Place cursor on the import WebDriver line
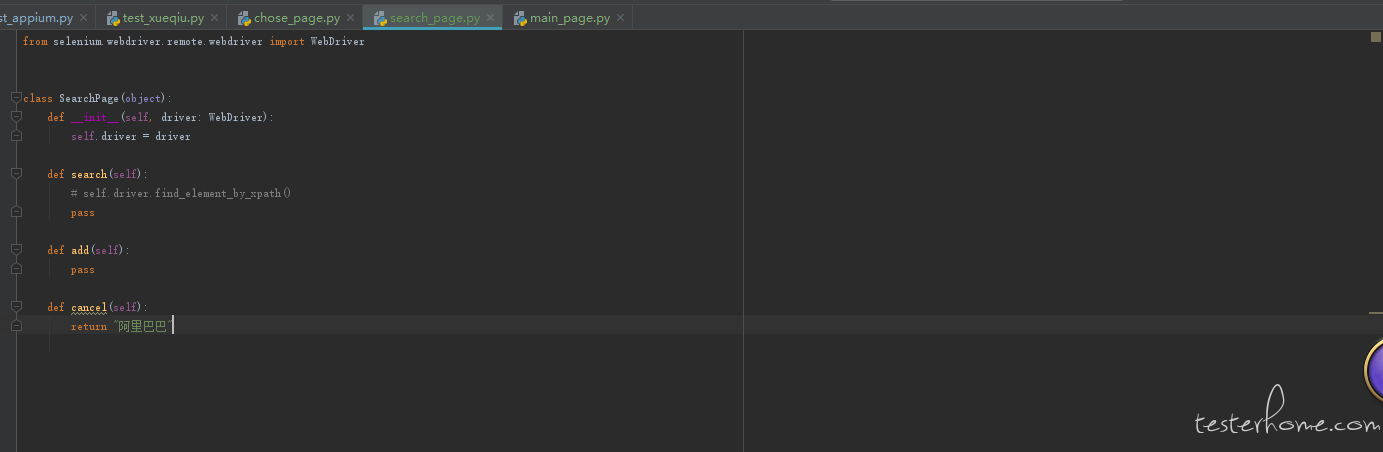The image size is (1383, 452). coord(194,42)
